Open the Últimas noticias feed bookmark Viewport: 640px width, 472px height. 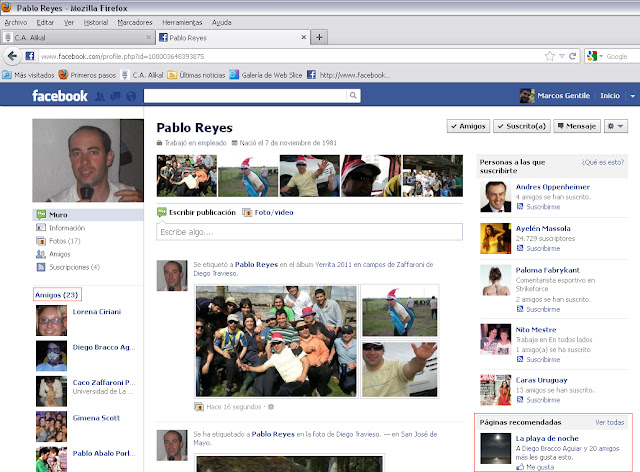pos(196,75)
